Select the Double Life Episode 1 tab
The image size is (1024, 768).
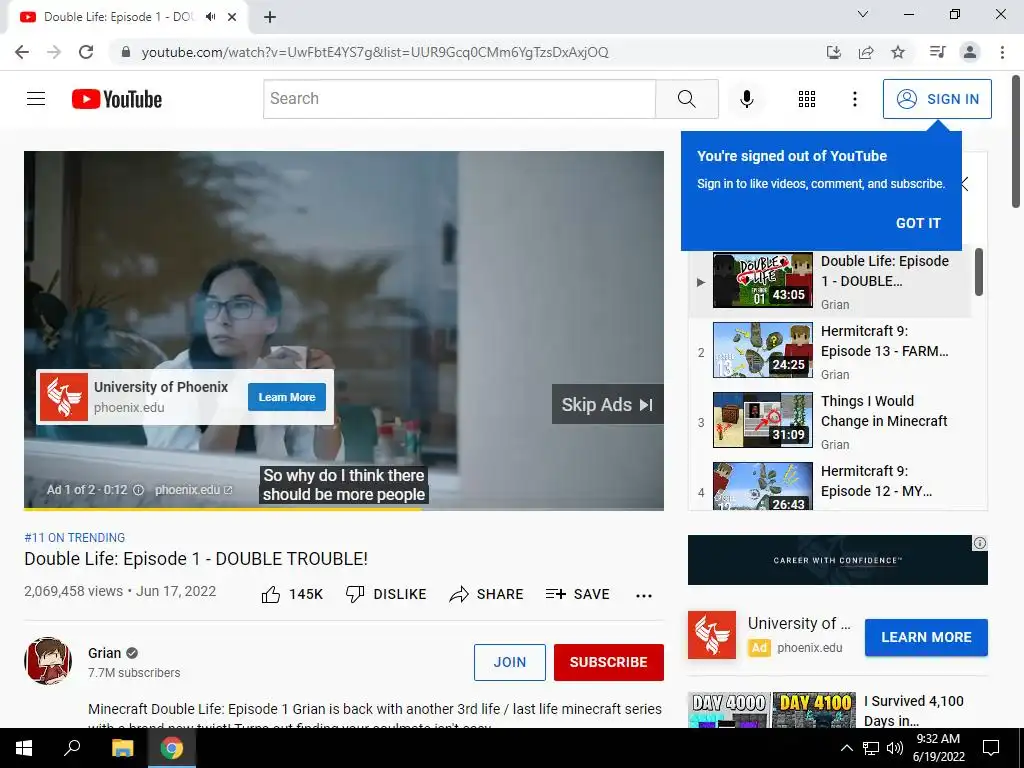128,17
